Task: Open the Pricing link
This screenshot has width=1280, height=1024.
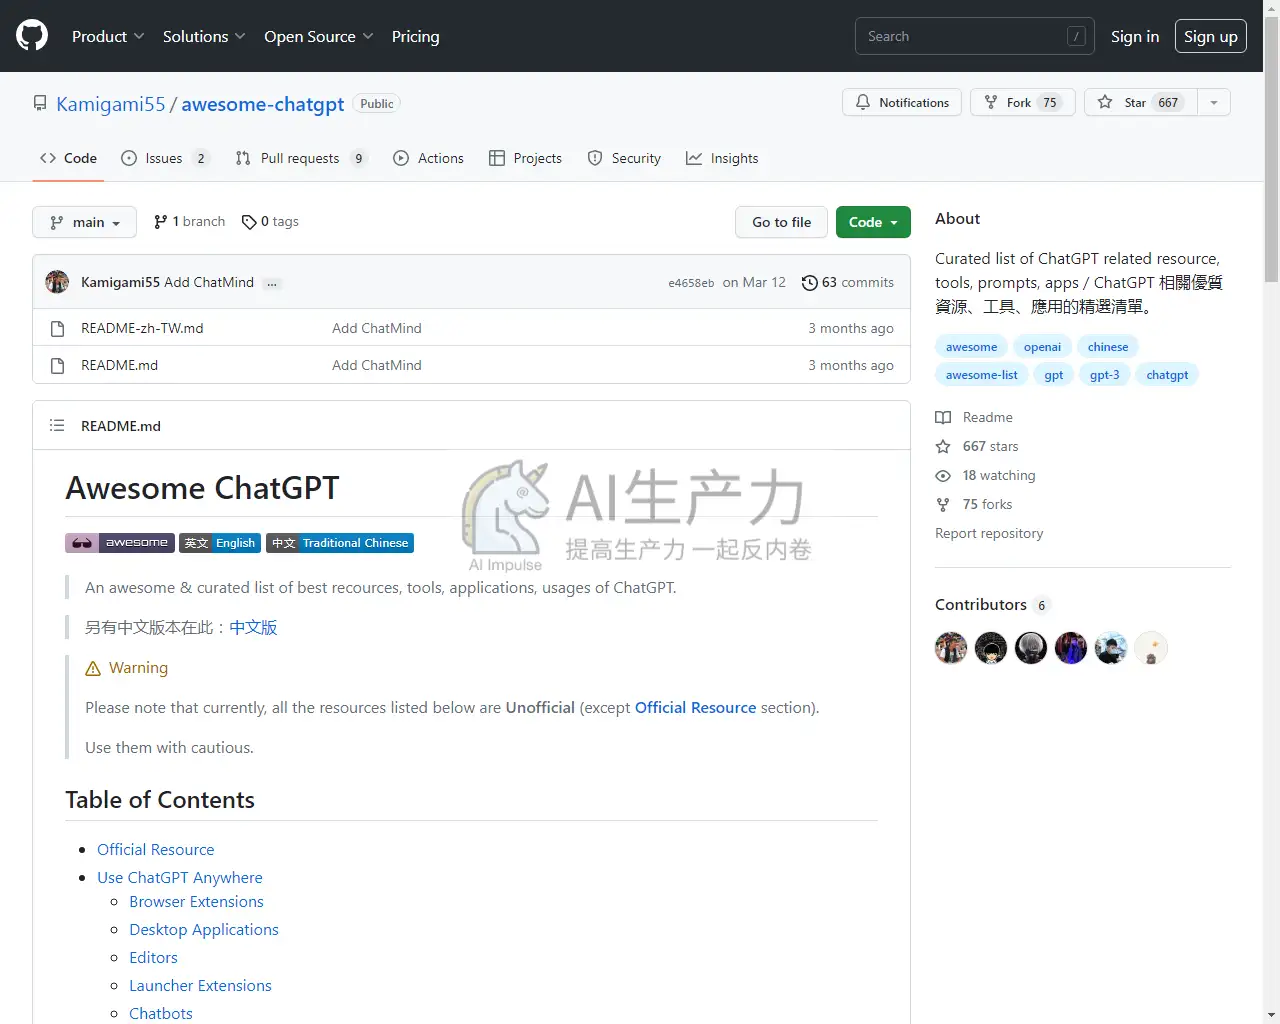Action: [415, 36]
